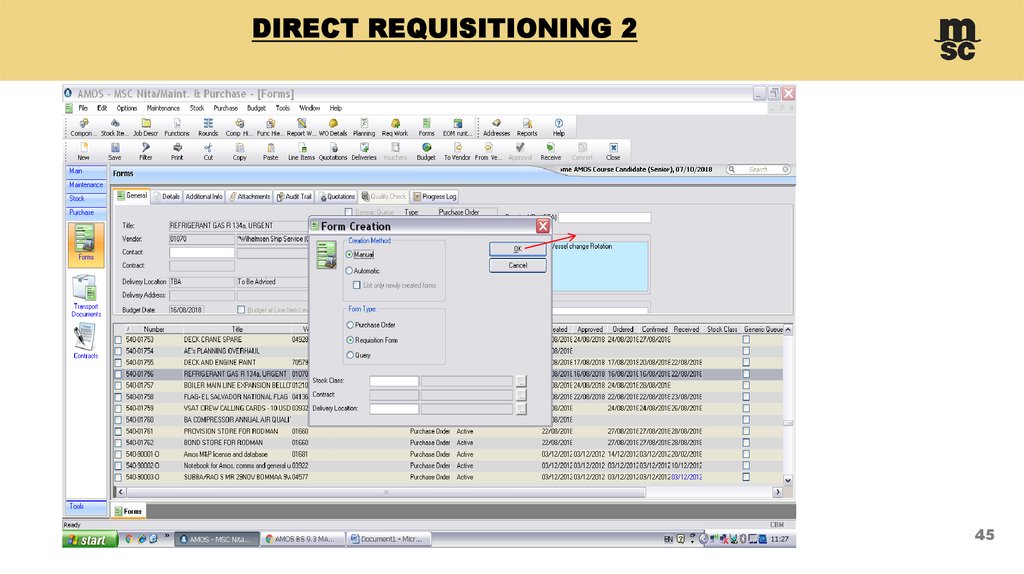Click the Windows Start button
The width and height of the screenshot is (1024, 574).
click(x=90, y=539)
